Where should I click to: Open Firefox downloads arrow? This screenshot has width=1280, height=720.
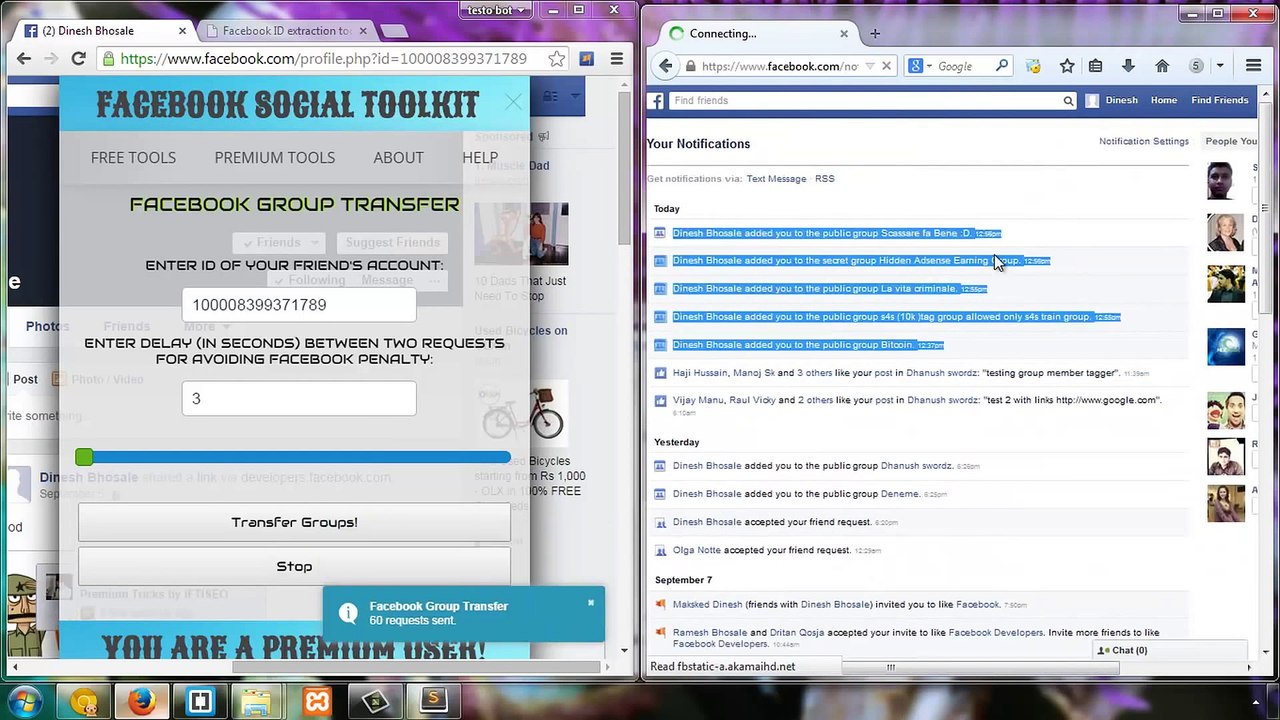(x=1128, y=66)
